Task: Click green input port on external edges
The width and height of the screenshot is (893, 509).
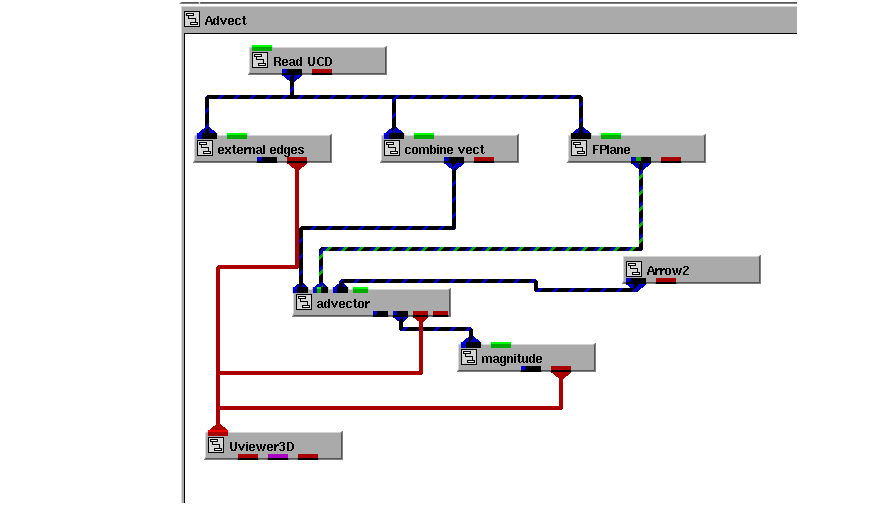Action: point(237,136)
